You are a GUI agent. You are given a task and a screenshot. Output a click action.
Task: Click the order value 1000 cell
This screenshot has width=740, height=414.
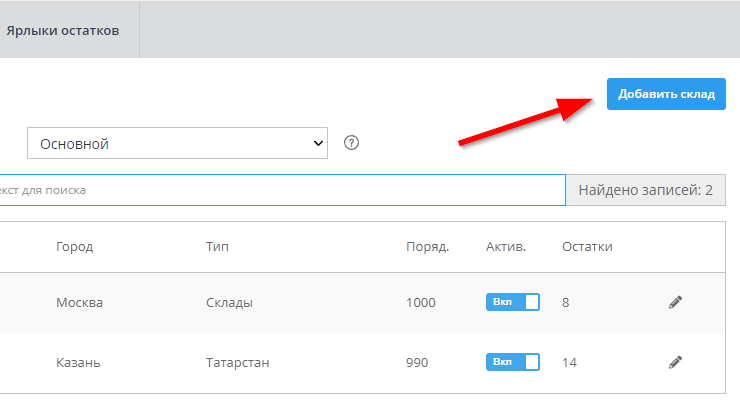(423, 302)
